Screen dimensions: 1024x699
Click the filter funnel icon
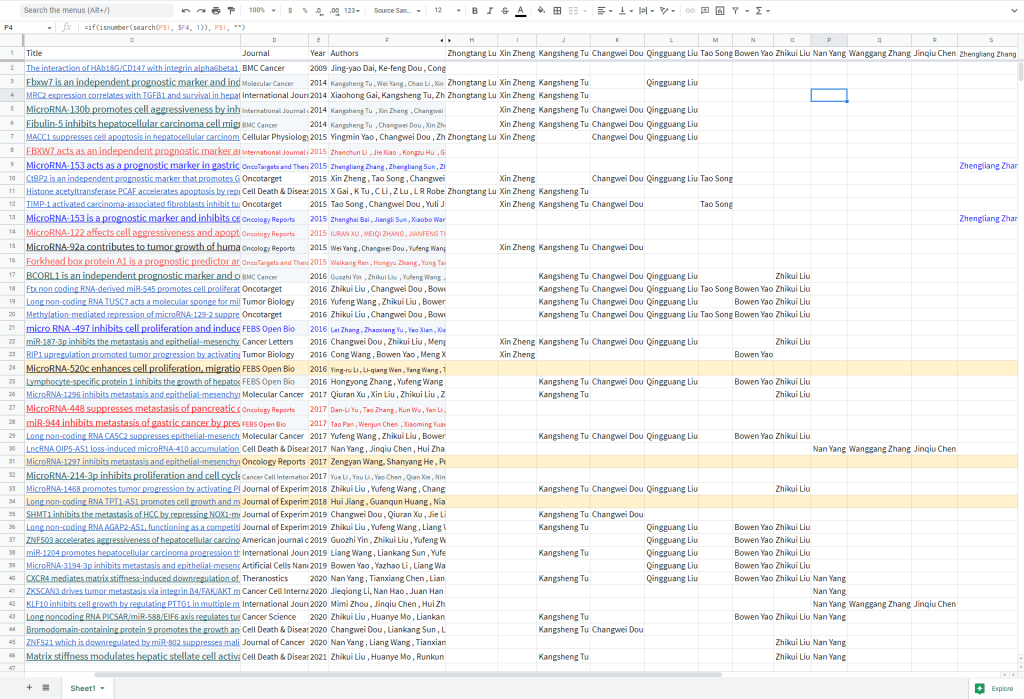coord(735,10)
